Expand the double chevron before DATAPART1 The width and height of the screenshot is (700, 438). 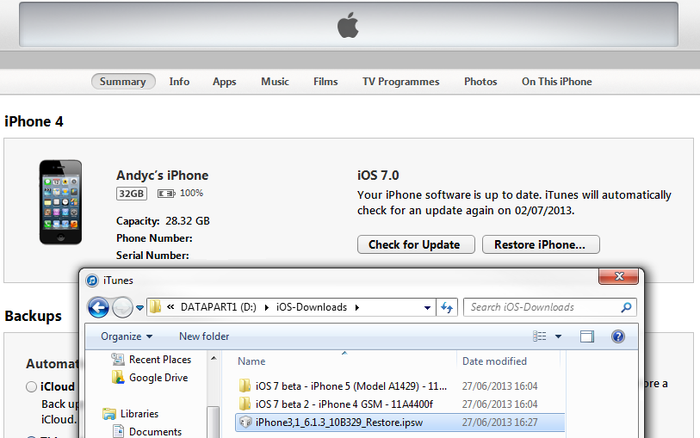pos(171,307)
